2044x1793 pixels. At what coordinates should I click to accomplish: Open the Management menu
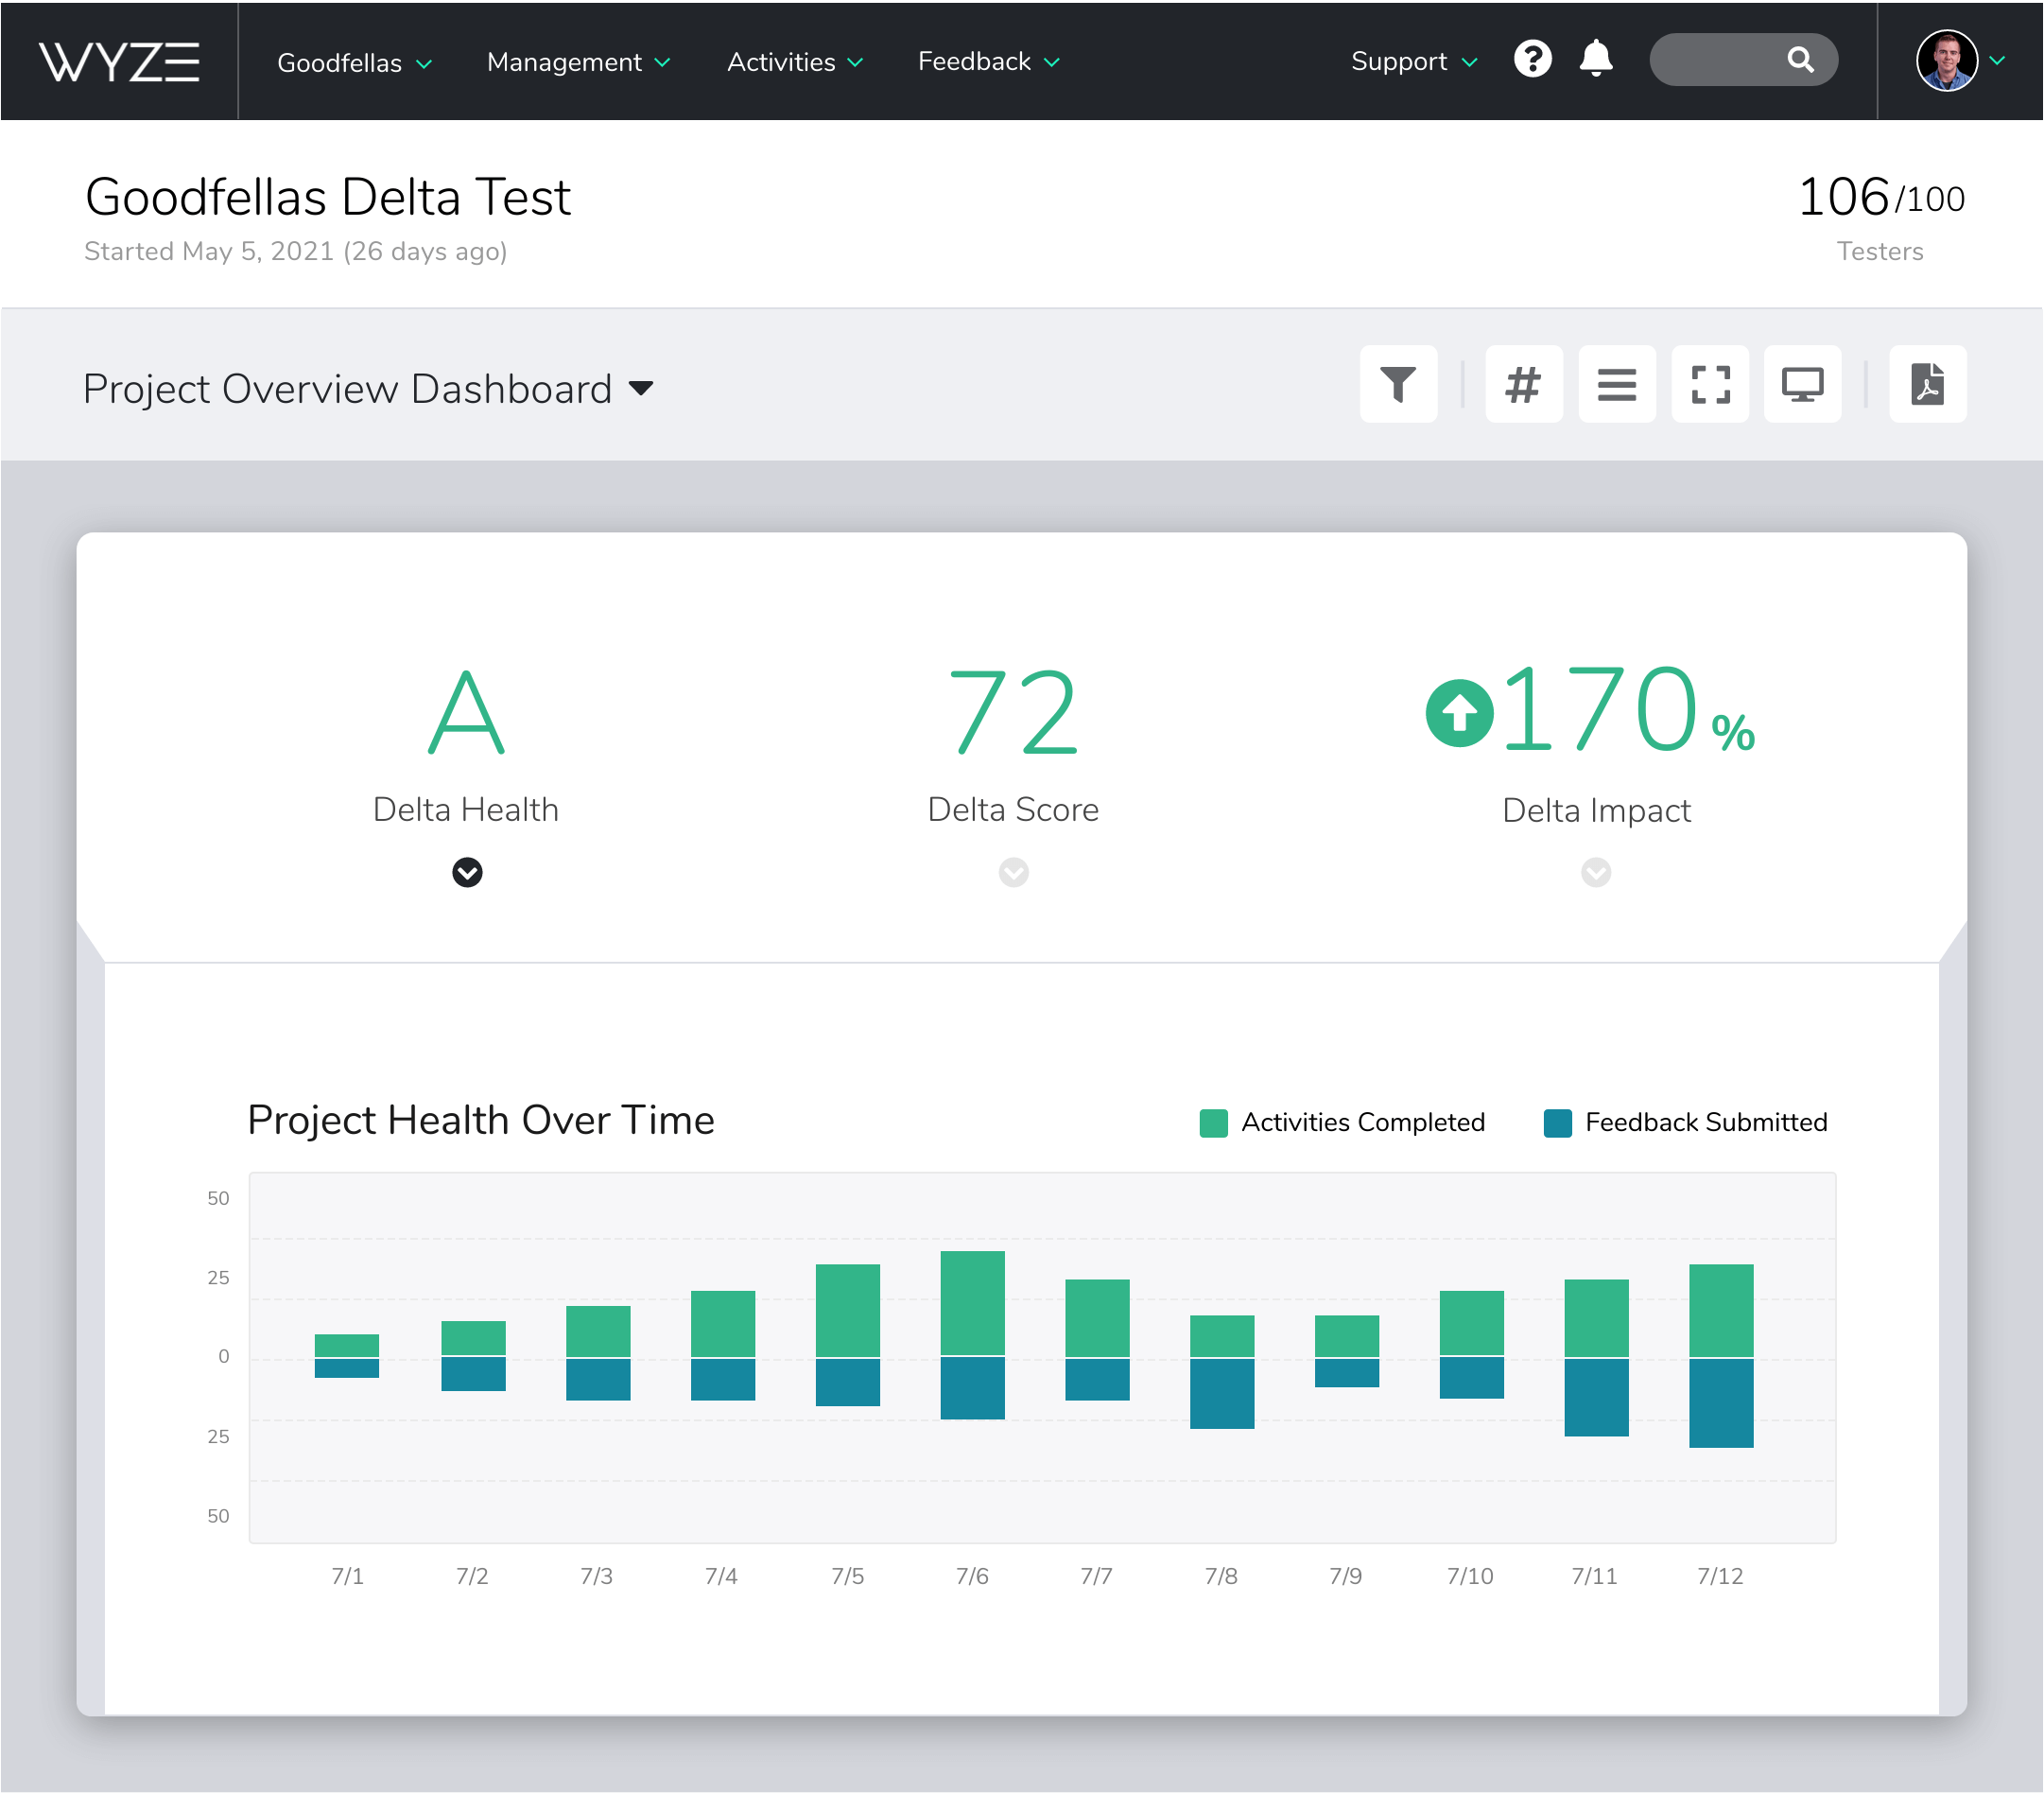click(x=577, y=62)
